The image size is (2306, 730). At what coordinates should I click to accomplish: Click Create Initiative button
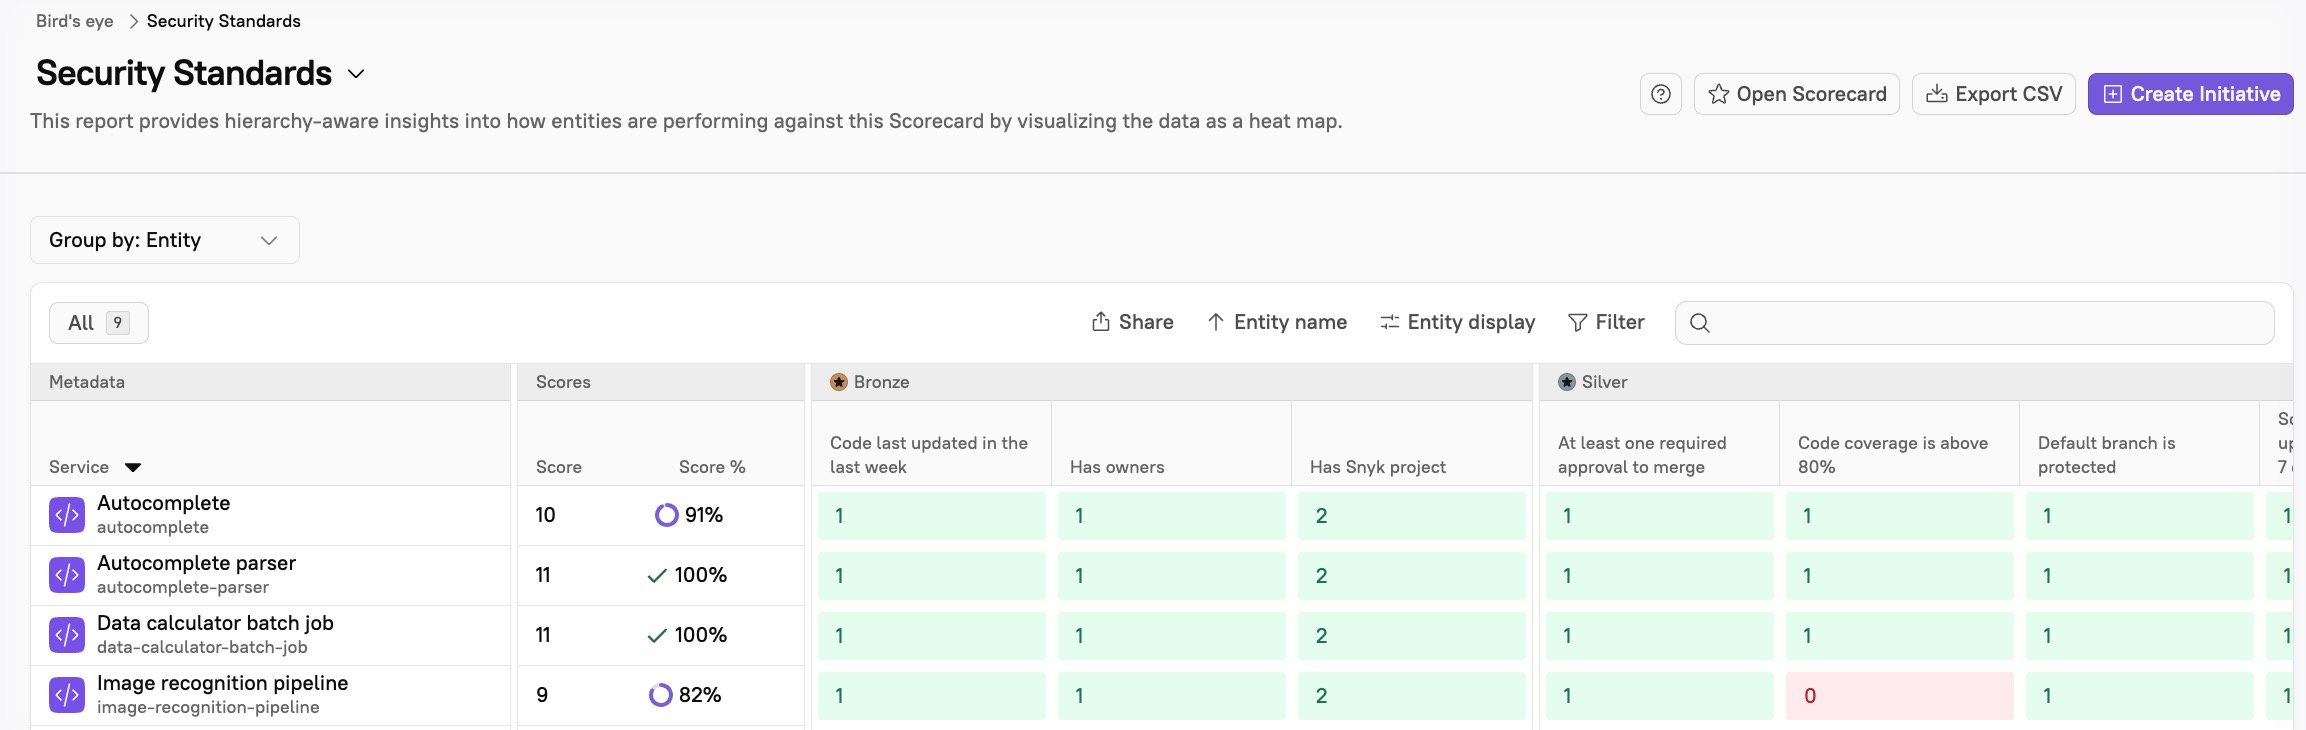(2190, 94)
